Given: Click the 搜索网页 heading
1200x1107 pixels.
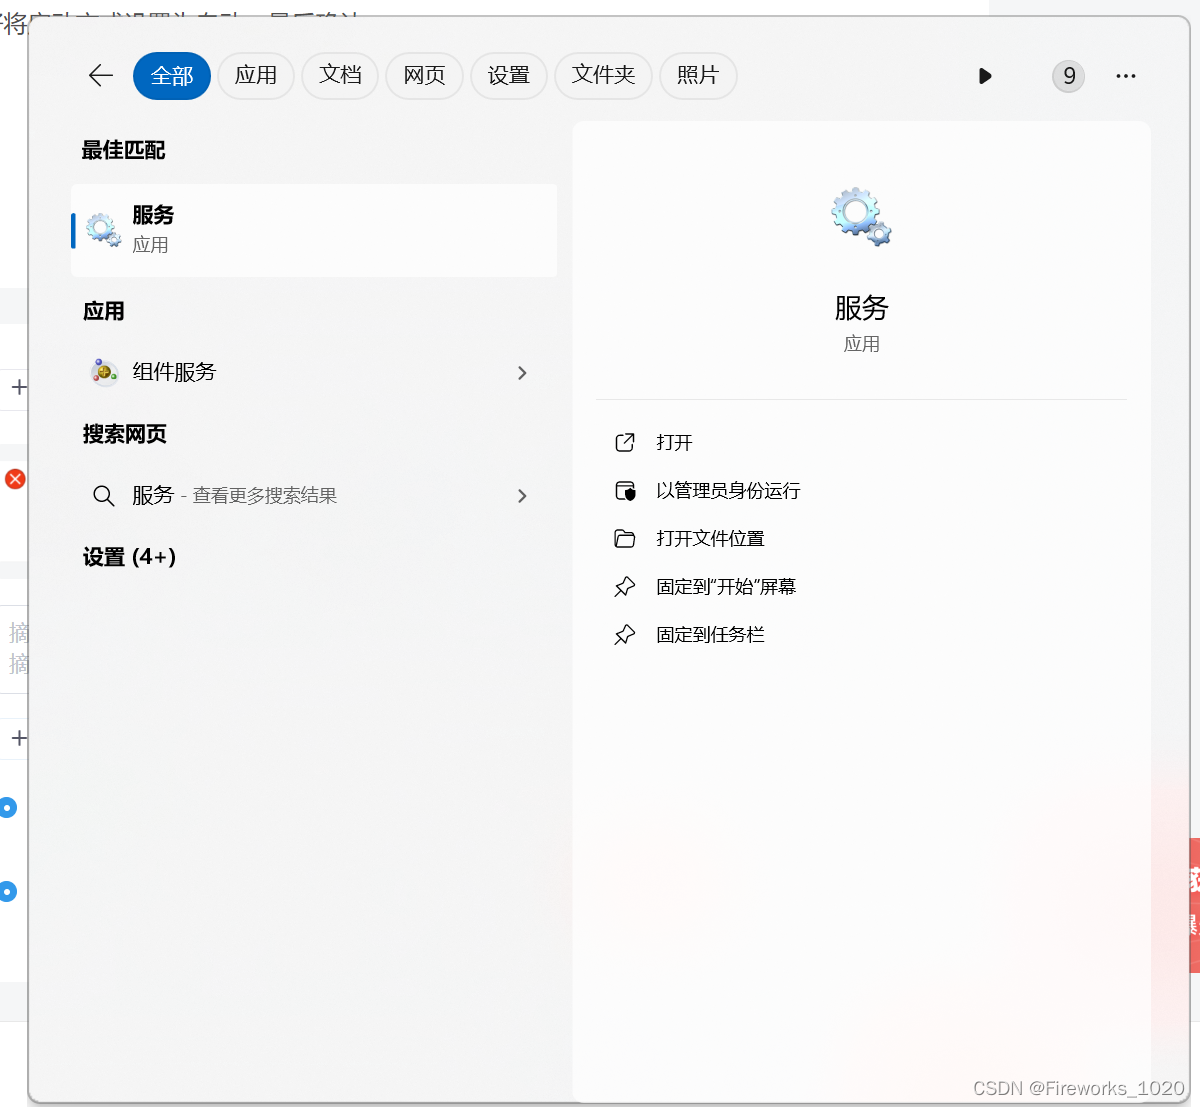Looking at the screenshot, I should 124,434.
